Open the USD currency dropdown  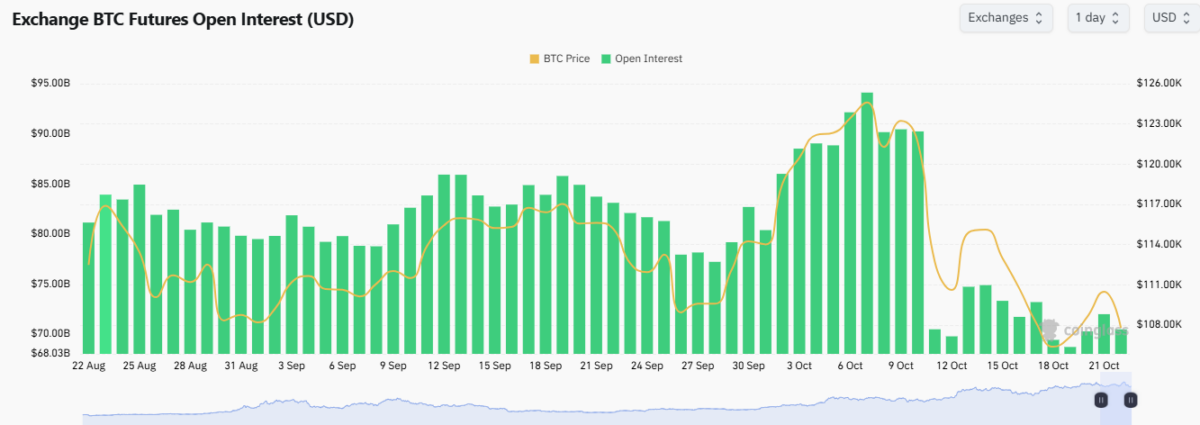1170,18
